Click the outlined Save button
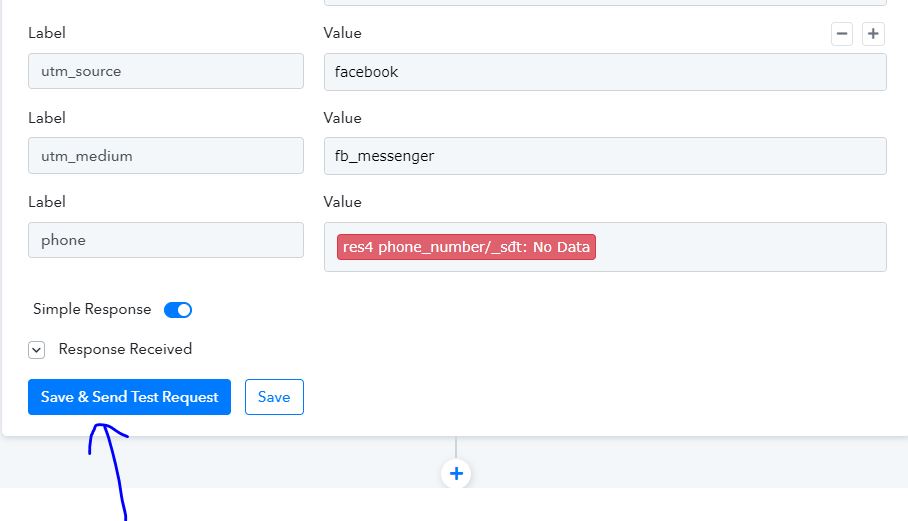The width and height of the screenshot is (908, 521). tap(274, 397)
